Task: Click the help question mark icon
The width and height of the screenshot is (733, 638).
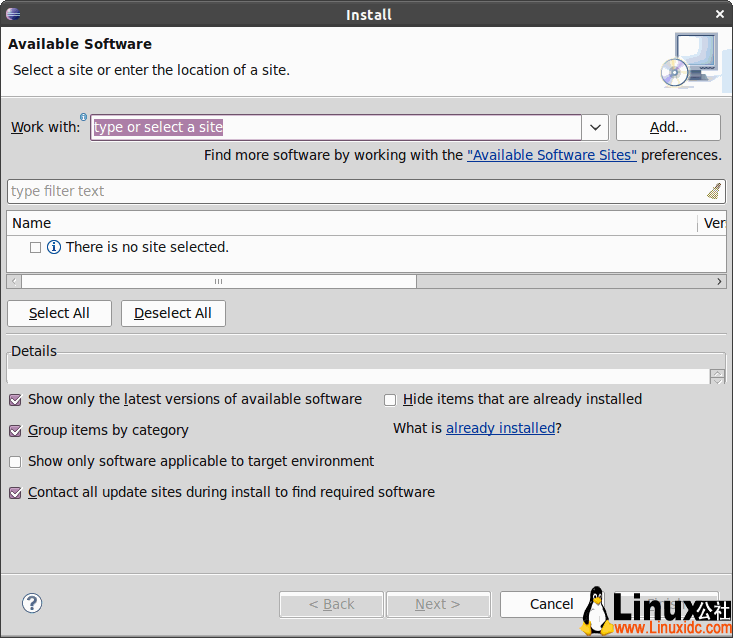Action: (x=32, y=603)
